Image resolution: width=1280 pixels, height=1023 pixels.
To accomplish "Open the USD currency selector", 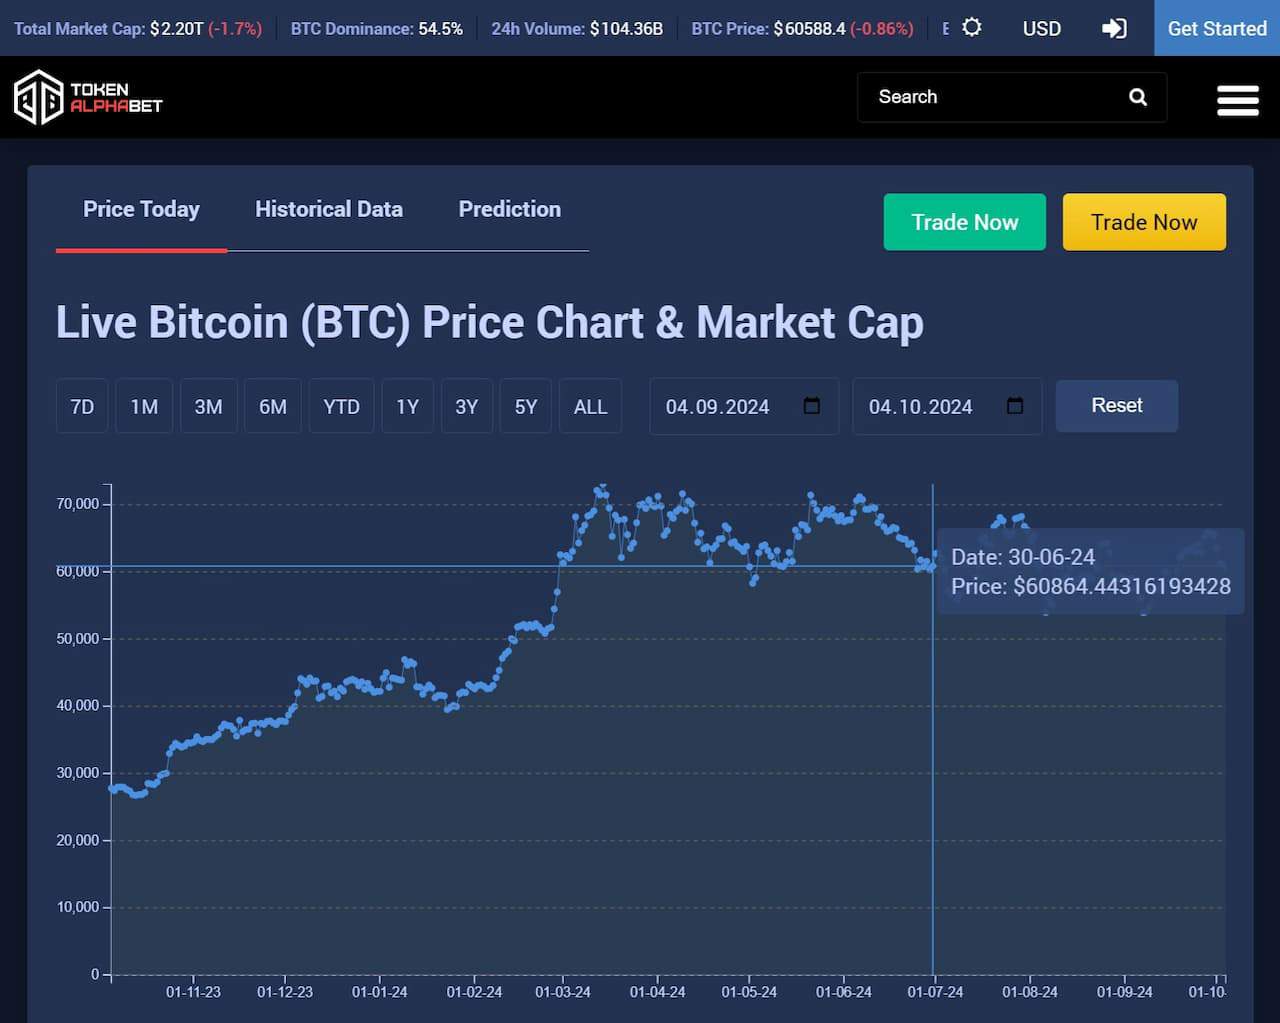I will [x=1041, y=28].
